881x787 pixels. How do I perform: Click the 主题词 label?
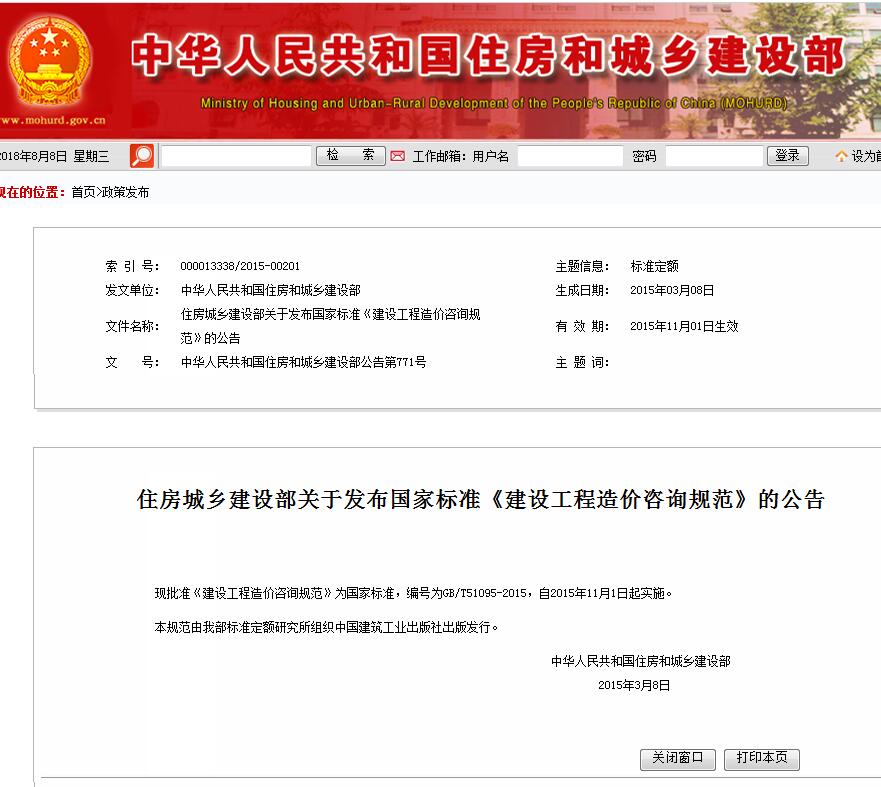(582, 362)
